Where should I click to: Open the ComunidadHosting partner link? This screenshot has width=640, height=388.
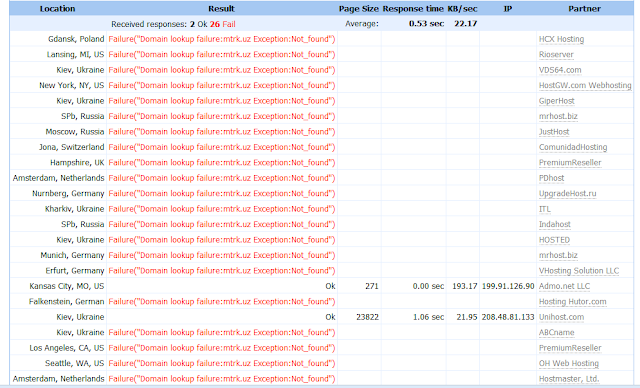[x=573, y=147]
